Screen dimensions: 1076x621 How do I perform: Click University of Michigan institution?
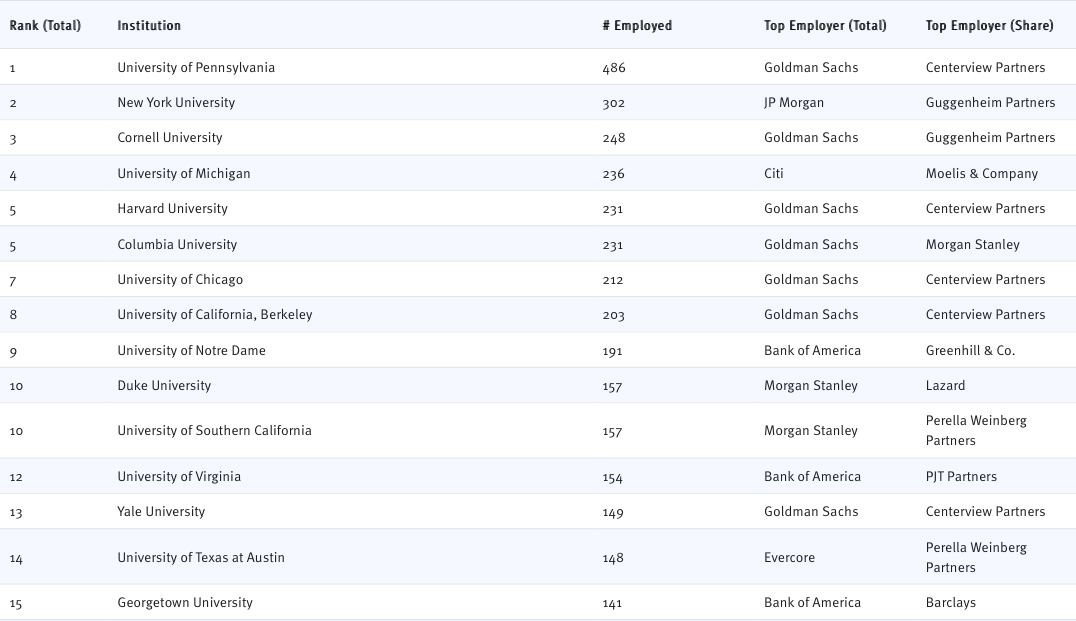tap(184, 173)
